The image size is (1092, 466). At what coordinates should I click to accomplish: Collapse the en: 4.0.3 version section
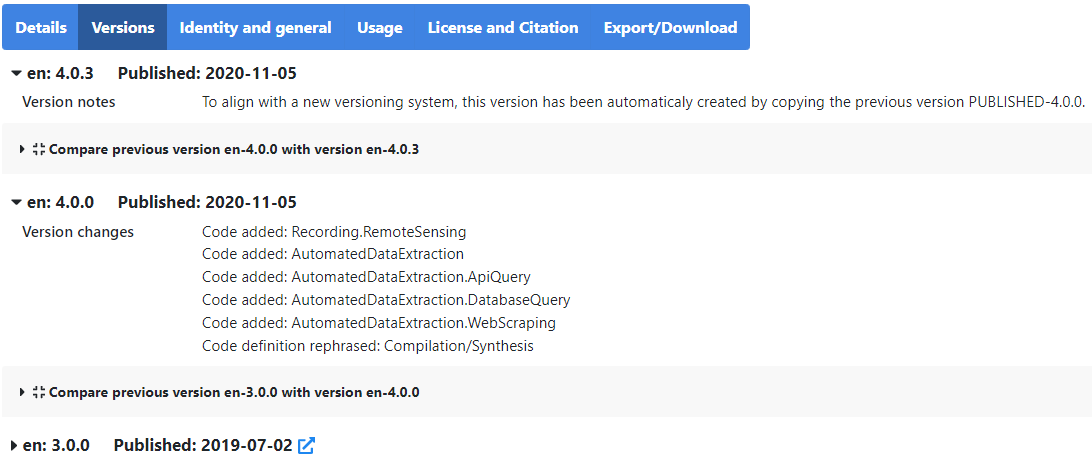[17, 73]
